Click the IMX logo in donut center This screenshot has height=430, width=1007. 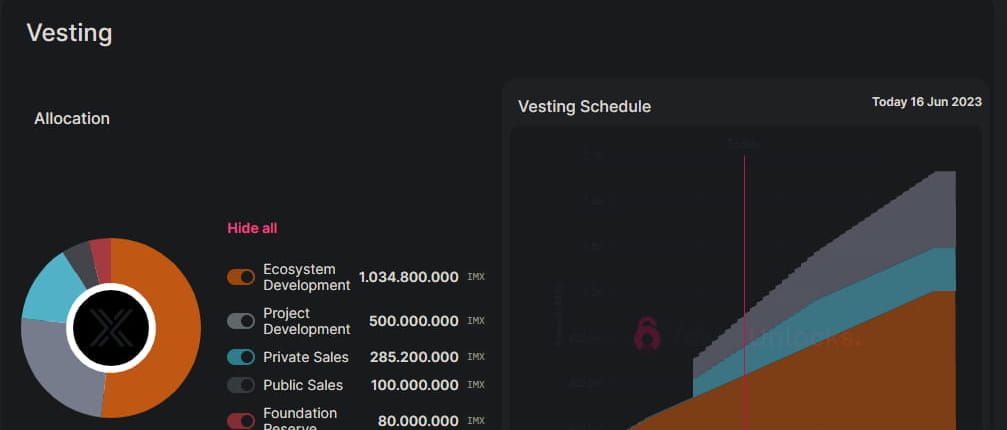[108, 328]
